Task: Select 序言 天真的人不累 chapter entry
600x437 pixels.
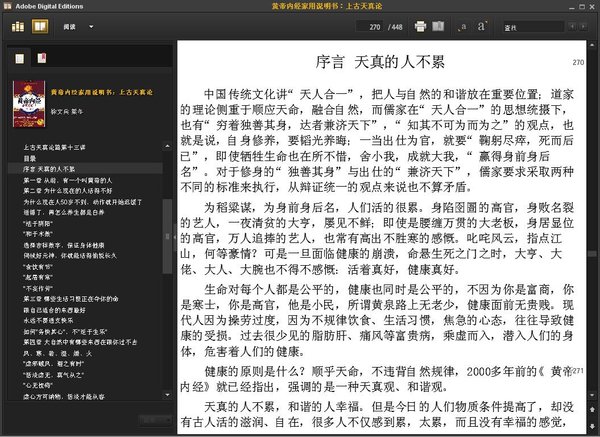Action: (50, 169)
